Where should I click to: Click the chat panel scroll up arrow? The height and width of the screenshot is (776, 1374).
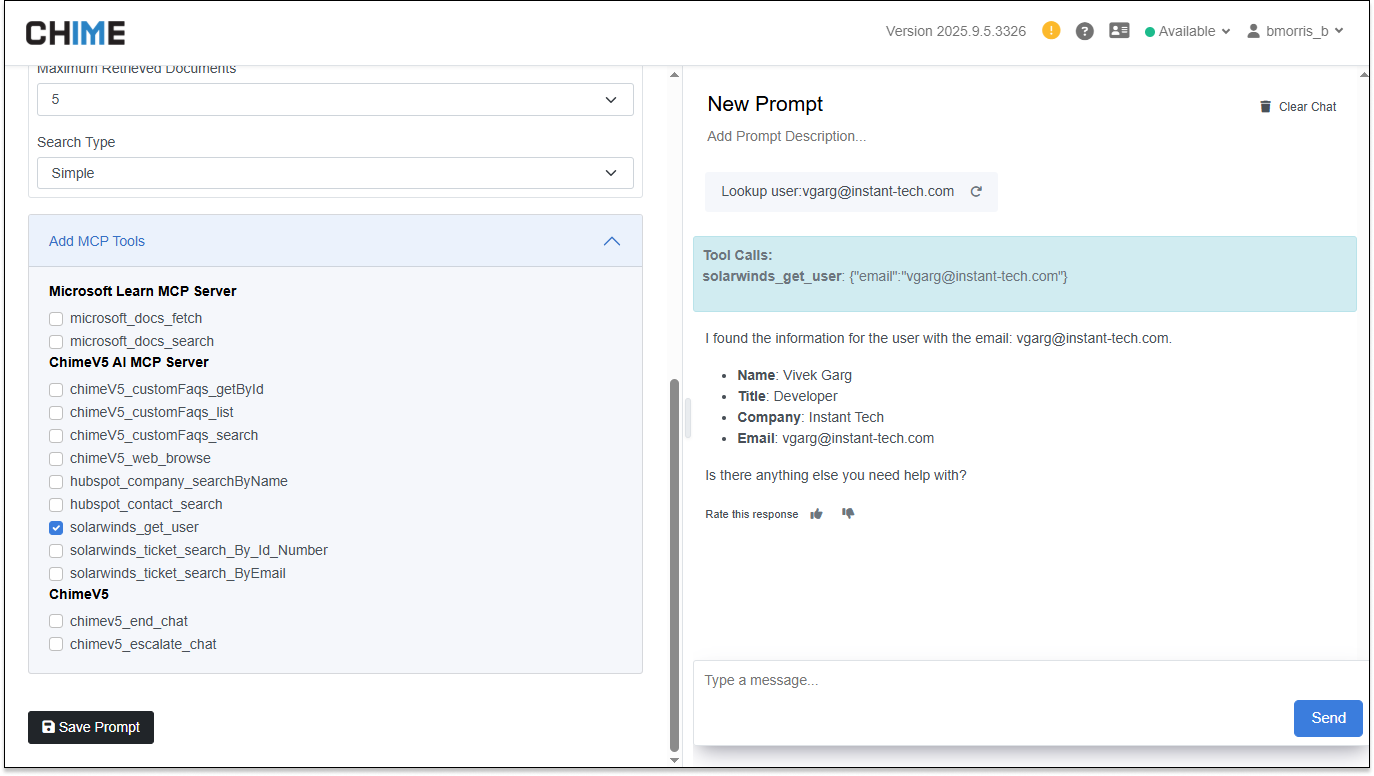pyautogui.click(x=1364, y=74)
